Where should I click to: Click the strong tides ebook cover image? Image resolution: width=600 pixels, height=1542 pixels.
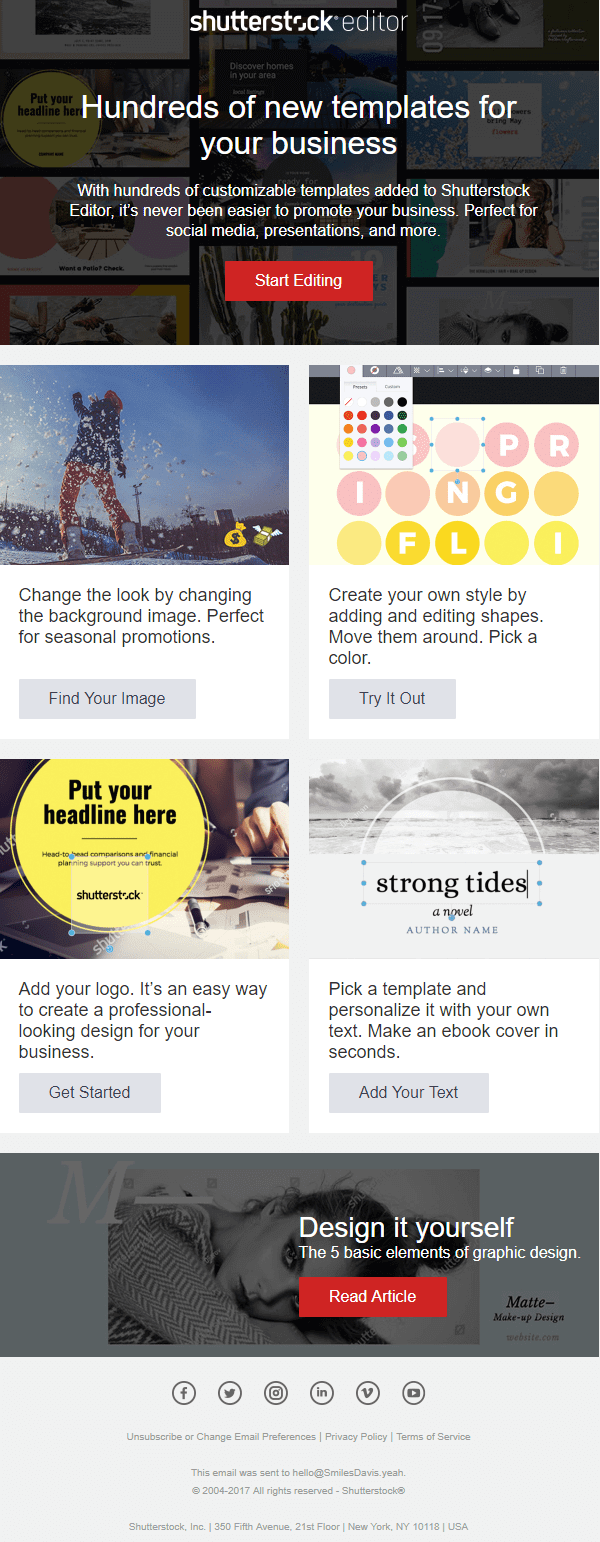(x=454, y=859)
